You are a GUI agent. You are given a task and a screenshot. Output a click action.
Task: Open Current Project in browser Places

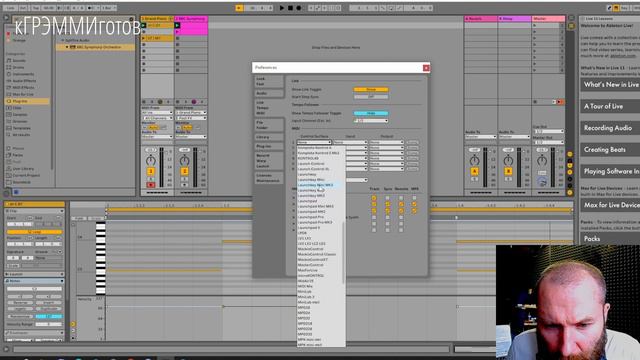coord(26,175)
